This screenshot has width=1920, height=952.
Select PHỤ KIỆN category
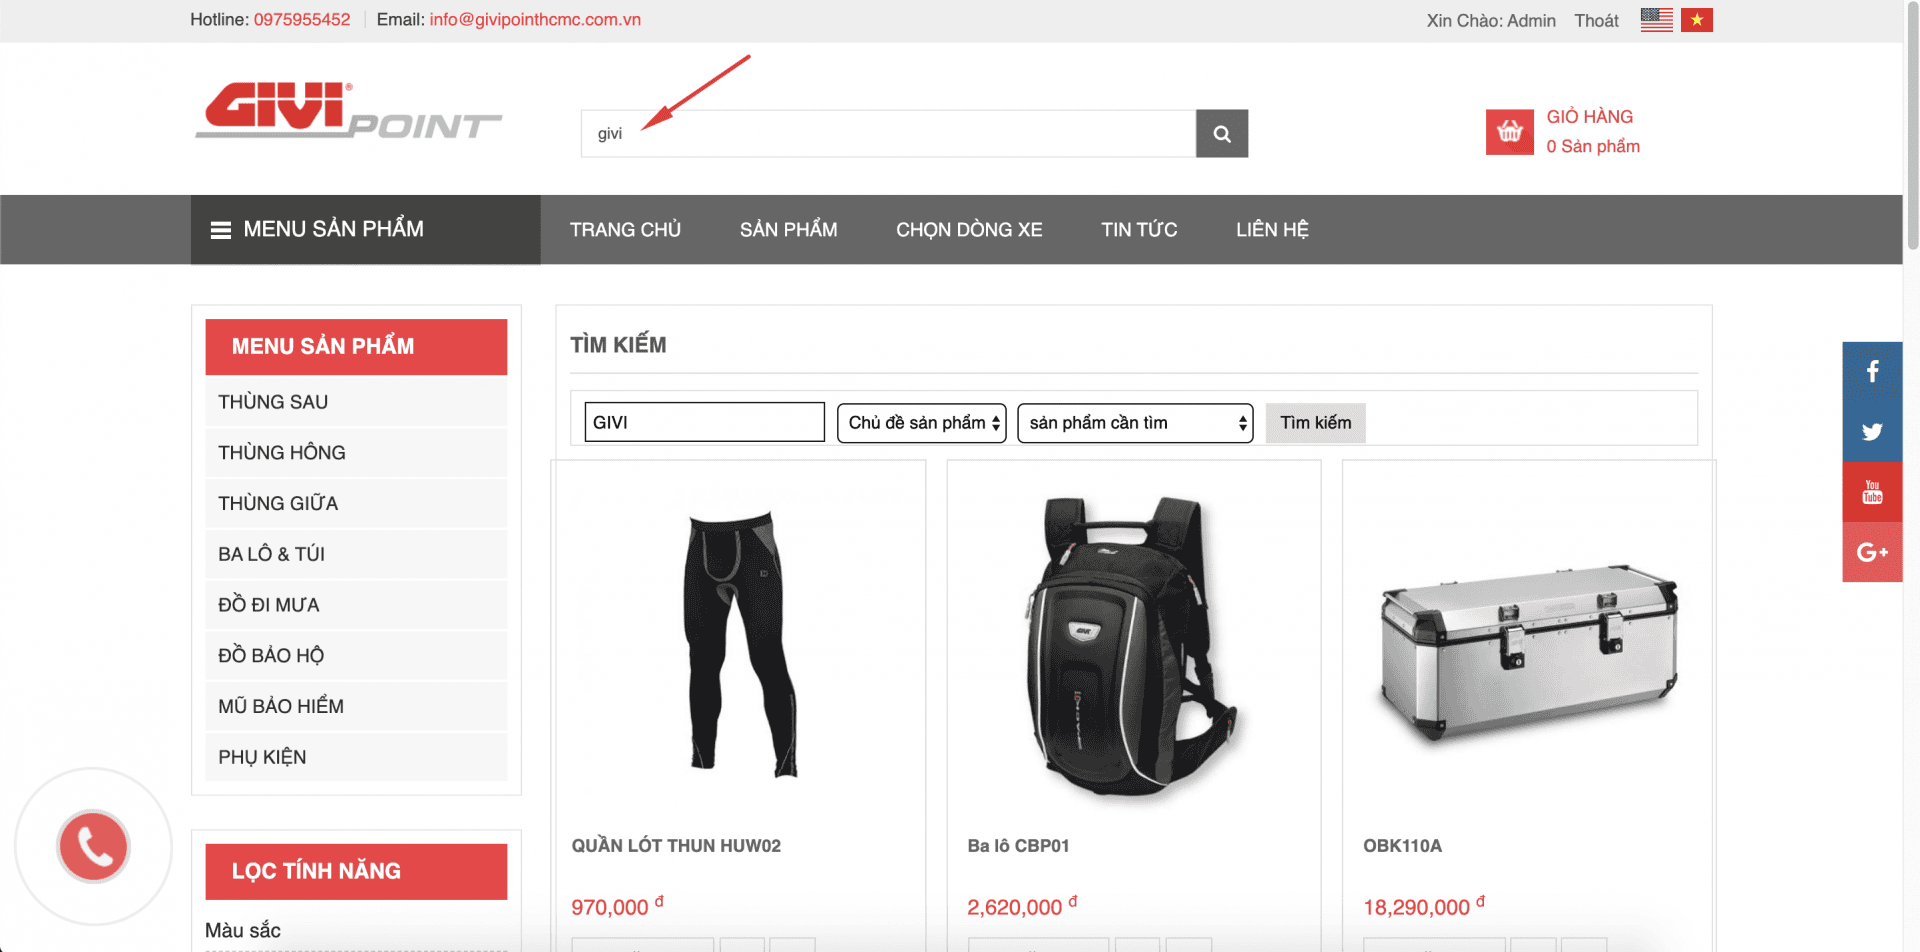[356, 757]
